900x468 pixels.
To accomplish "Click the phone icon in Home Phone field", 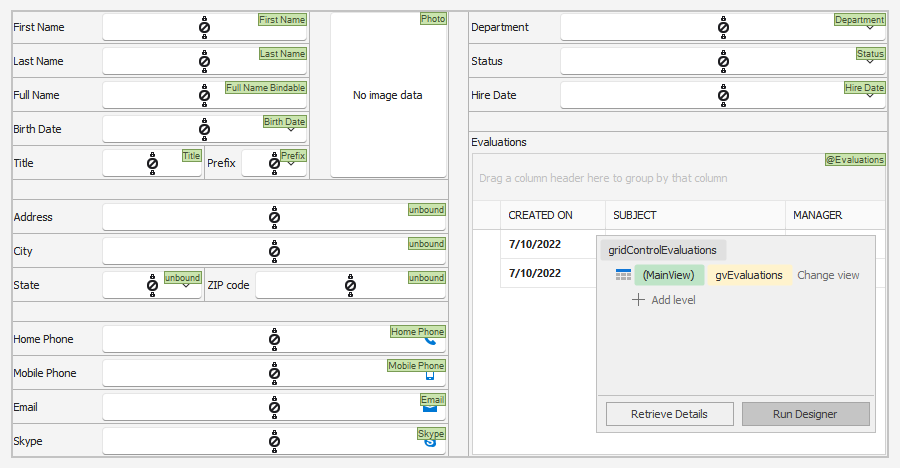I will 430,341.
